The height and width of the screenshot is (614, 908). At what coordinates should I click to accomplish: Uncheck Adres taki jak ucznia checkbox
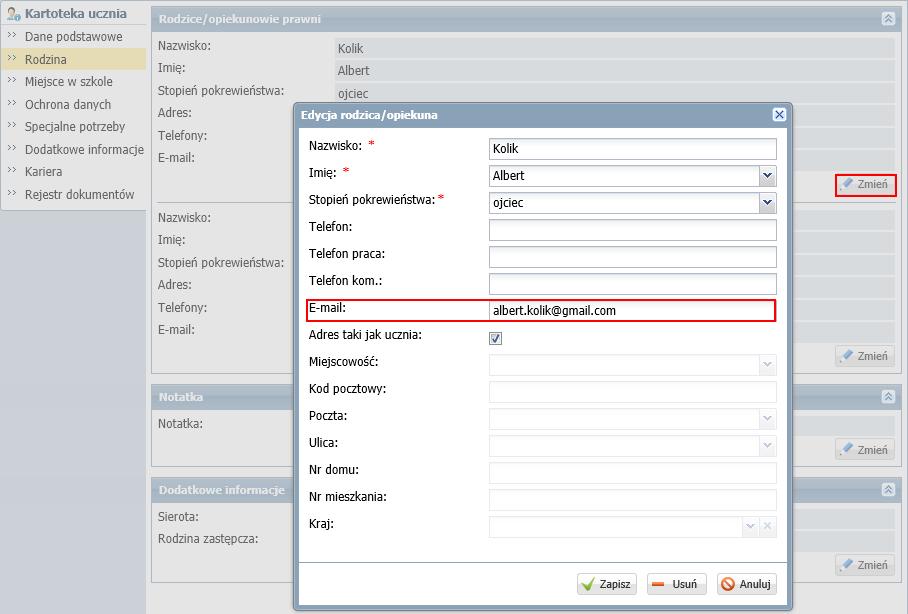point(496,338)
